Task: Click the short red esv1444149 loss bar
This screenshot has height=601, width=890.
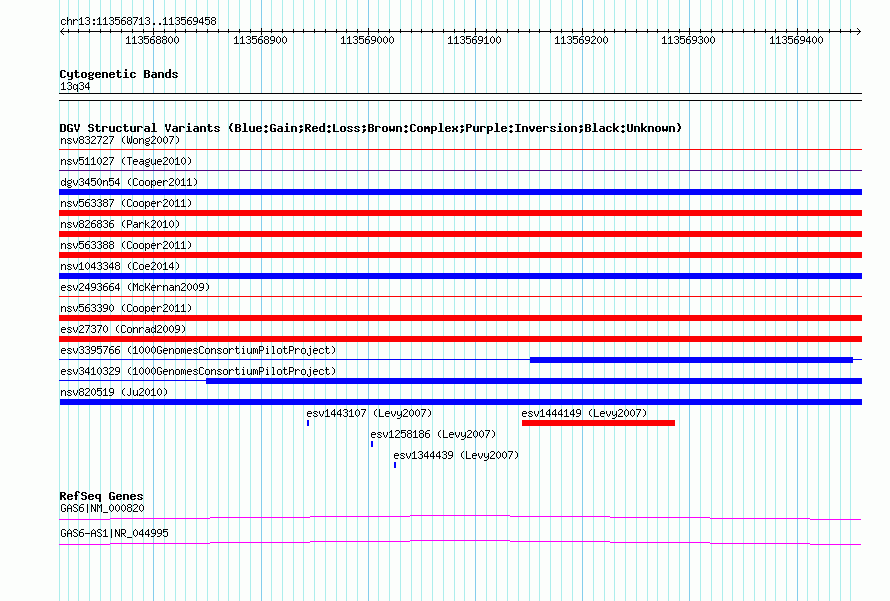Action: (598, 423)
